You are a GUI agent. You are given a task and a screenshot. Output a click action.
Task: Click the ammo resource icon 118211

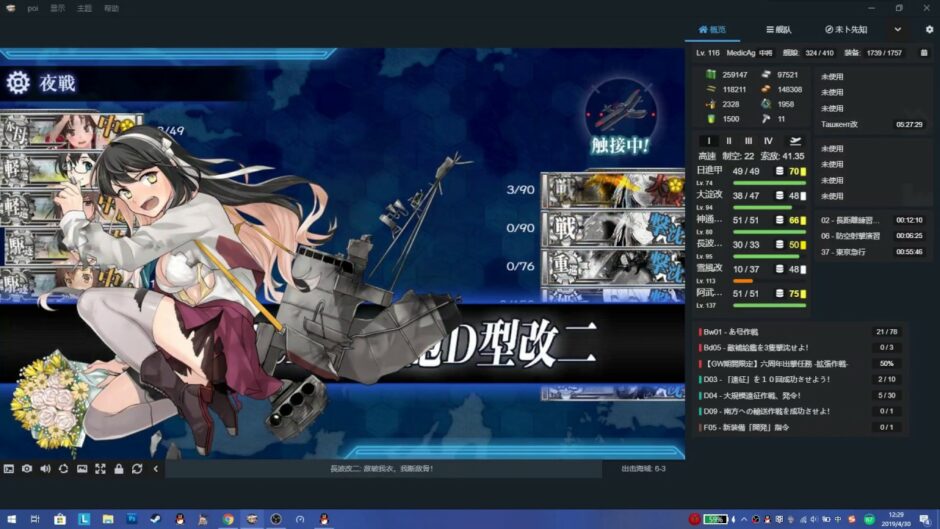(x=711, y=89)
